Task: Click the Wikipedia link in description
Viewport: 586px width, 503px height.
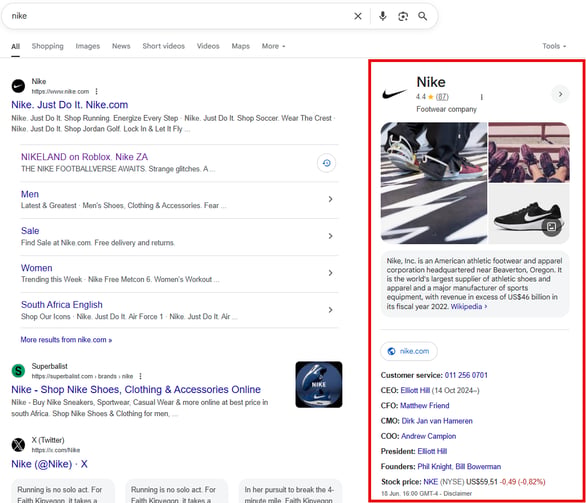Action: pyautogui.click(x=469, y=306)
